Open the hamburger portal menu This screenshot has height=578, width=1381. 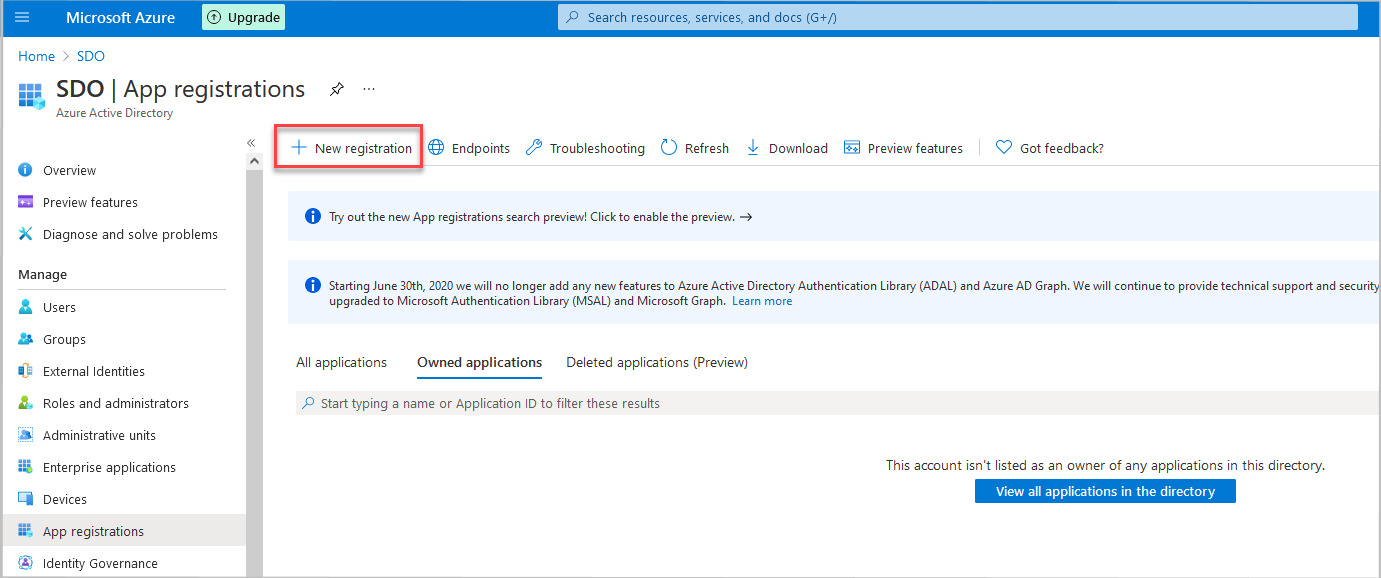(22, 17)
